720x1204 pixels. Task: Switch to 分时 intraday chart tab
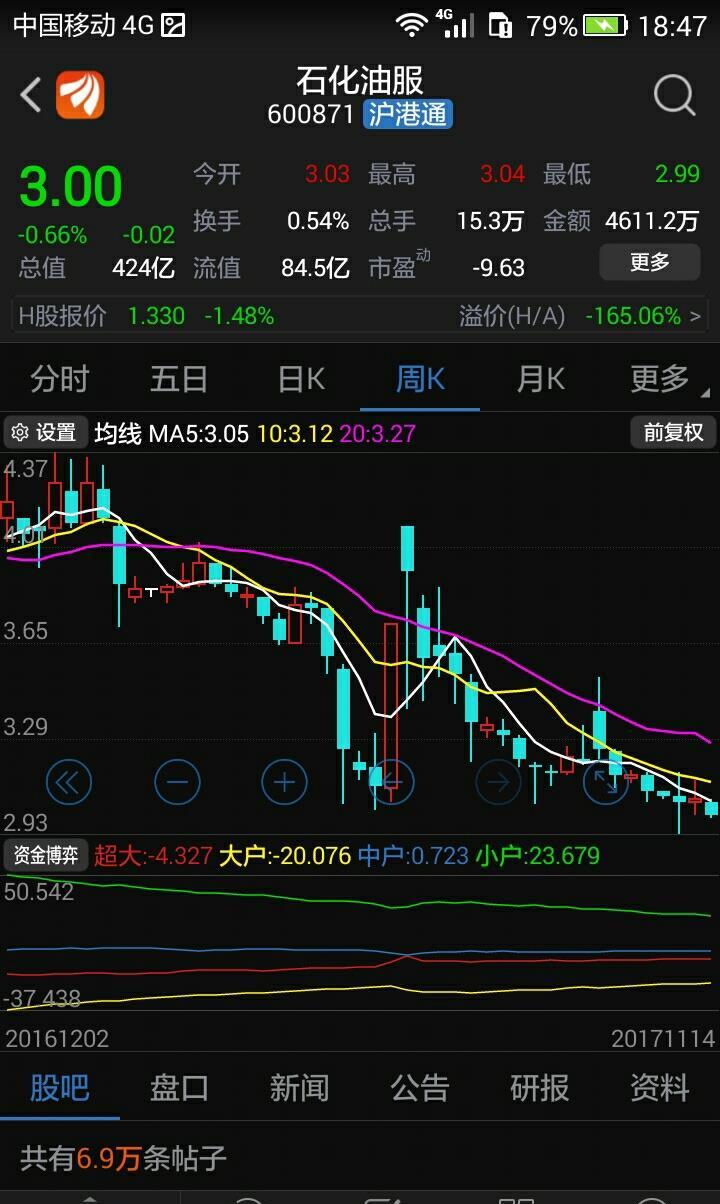60,379
